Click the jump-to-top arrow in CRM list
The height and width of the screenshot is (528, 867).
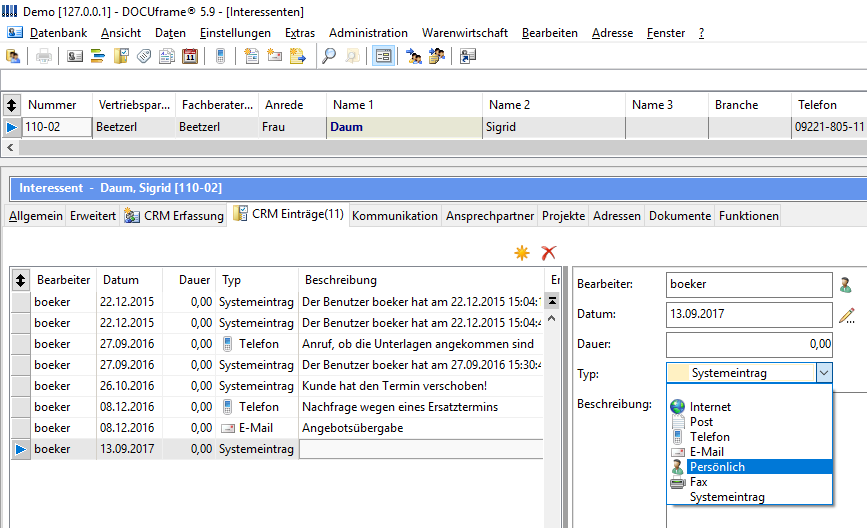[x=552, y=301]
